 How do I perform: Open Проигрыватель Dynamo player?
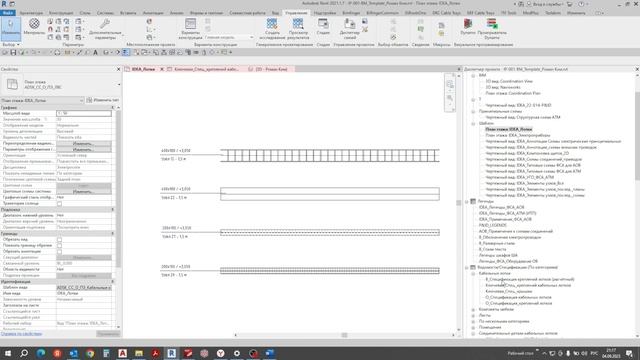coord(492,29)
